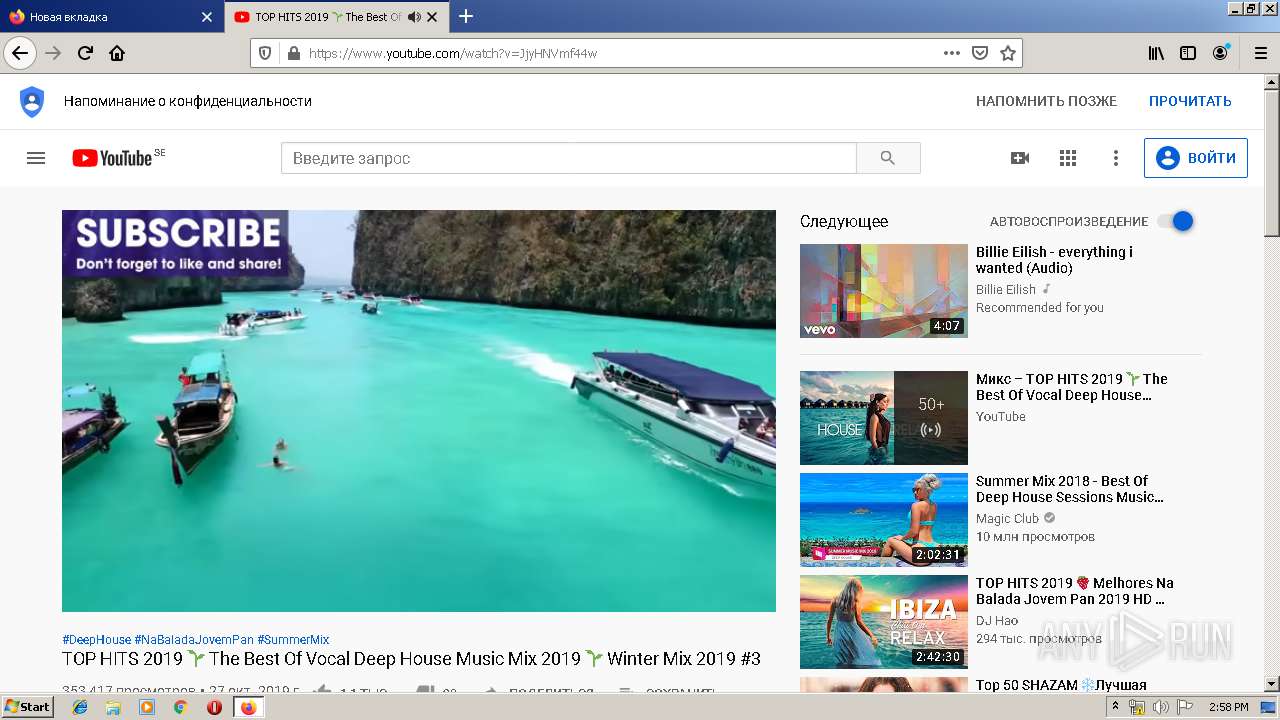Viewport: 1280px width, 720px height.
Task: Open a new browser tab with plus
Action: tap(466, 16)
